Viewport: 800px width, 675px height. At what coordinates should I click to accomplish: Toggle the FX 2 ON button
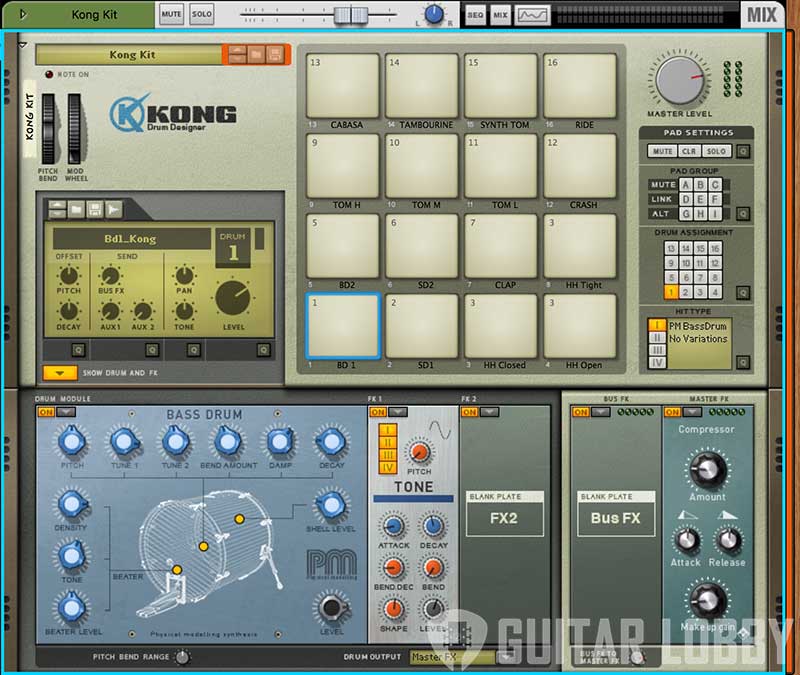point(469,412)
